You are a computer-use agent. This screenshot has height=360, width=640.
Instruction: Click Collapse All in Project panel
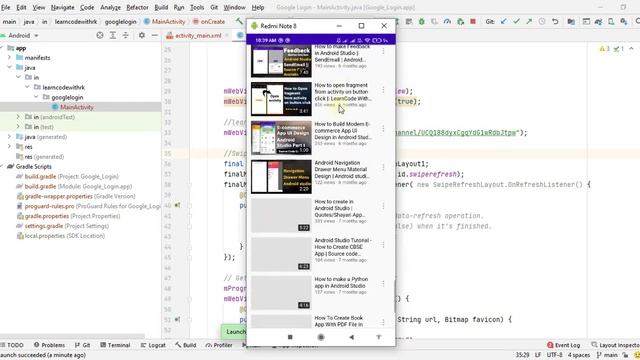126,36
